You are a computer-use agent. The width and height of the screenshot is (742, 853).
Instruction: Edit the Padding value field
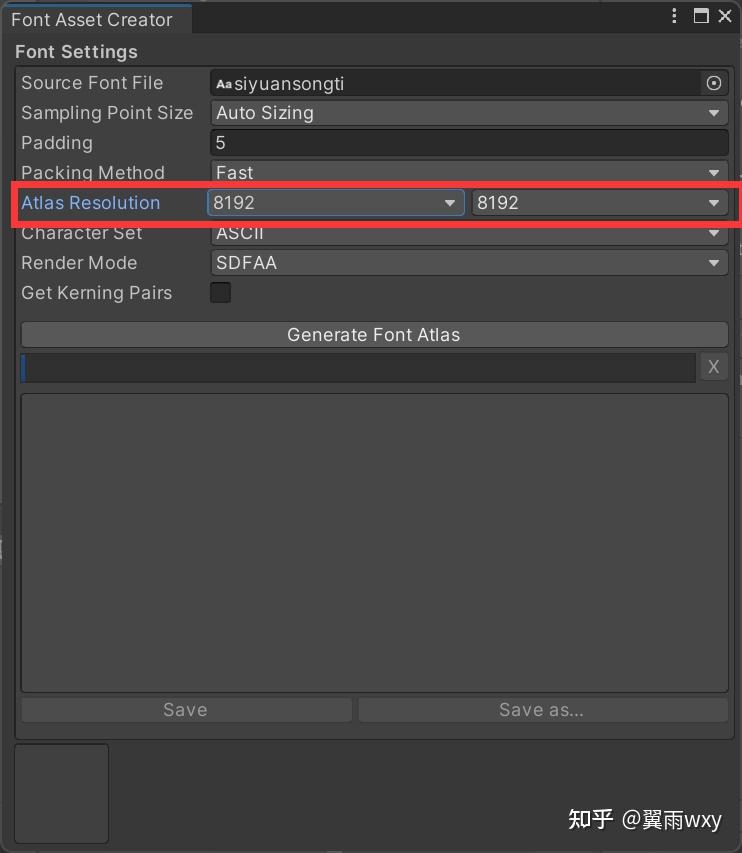468,143
